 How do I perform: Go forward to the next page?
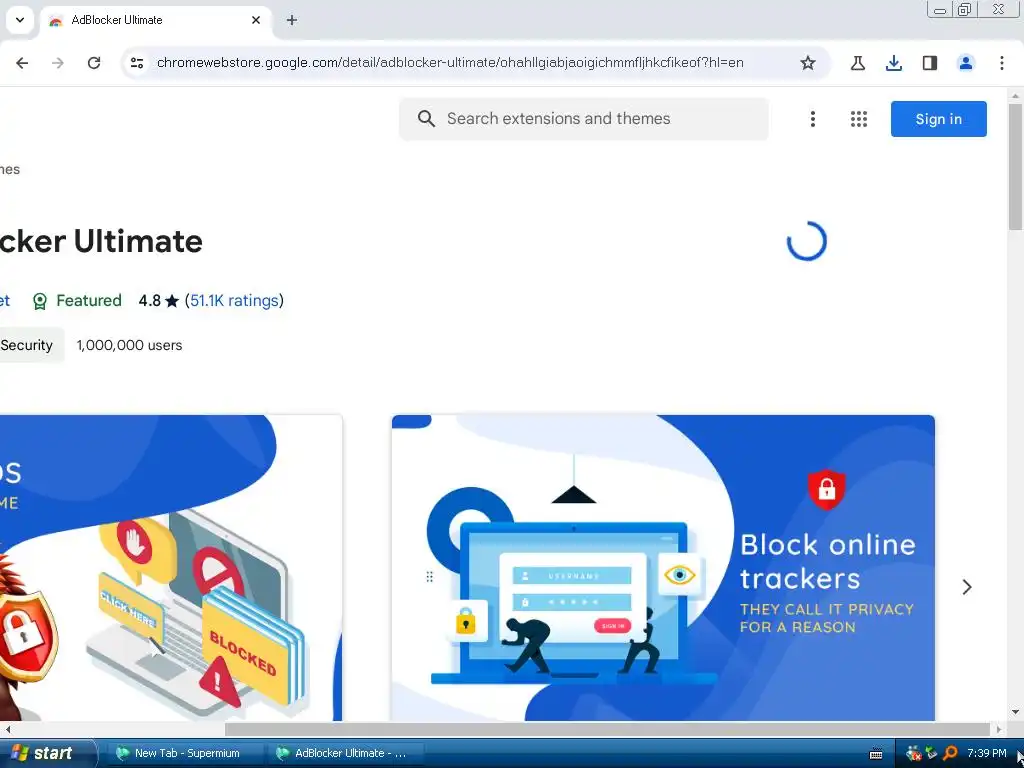click(x=58, y=63)
